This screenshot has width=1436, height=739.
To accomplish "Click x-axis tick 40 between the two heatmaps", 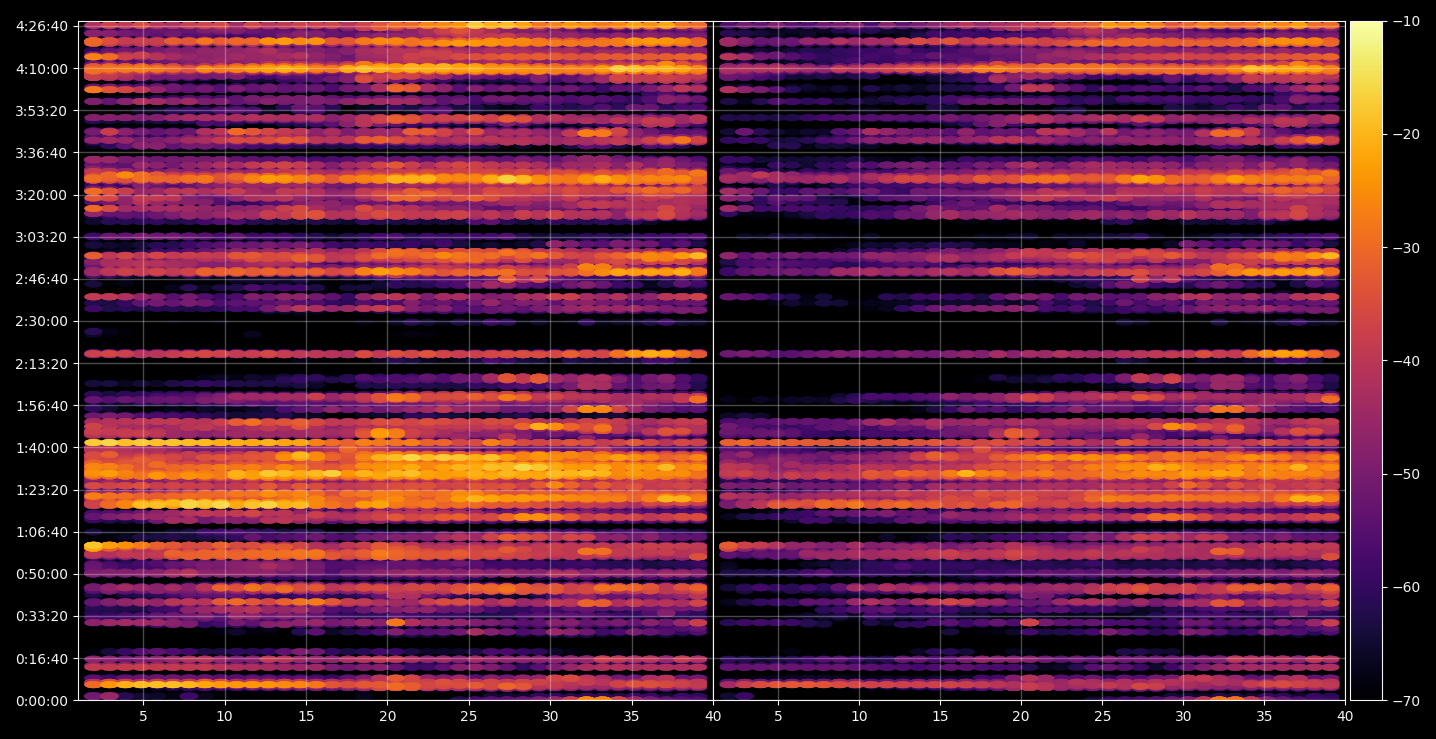I will (713, 716).
